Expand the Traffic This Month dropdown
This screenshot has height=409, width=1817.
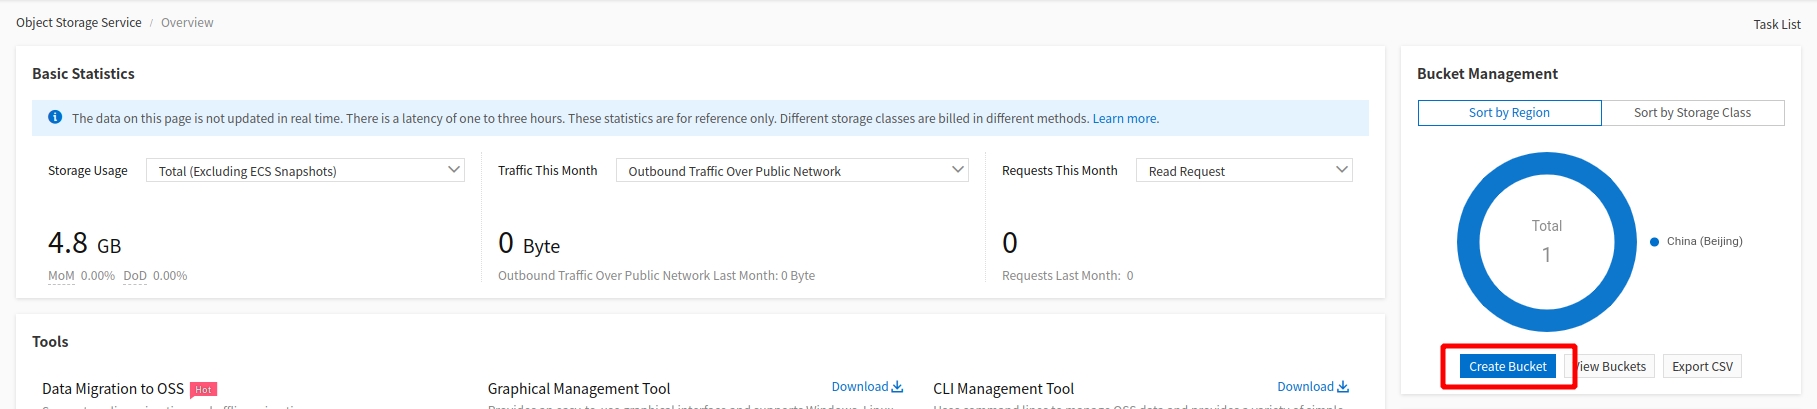pyautogui.click(x=792, y=171)
